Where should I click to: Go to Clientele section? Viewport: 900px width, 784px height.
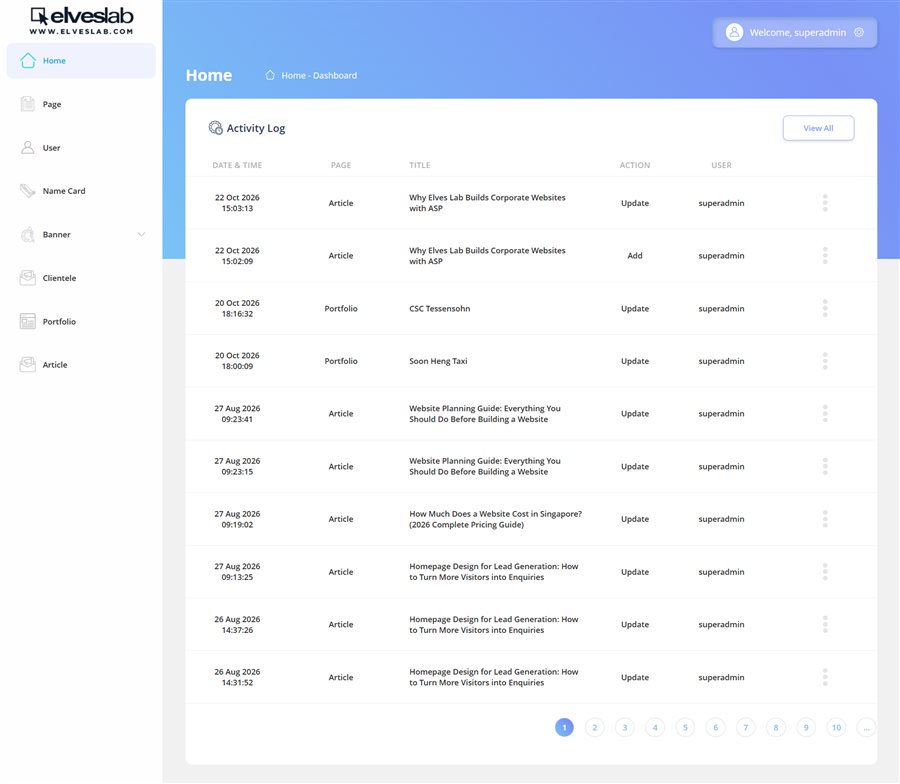click(81, 278)
